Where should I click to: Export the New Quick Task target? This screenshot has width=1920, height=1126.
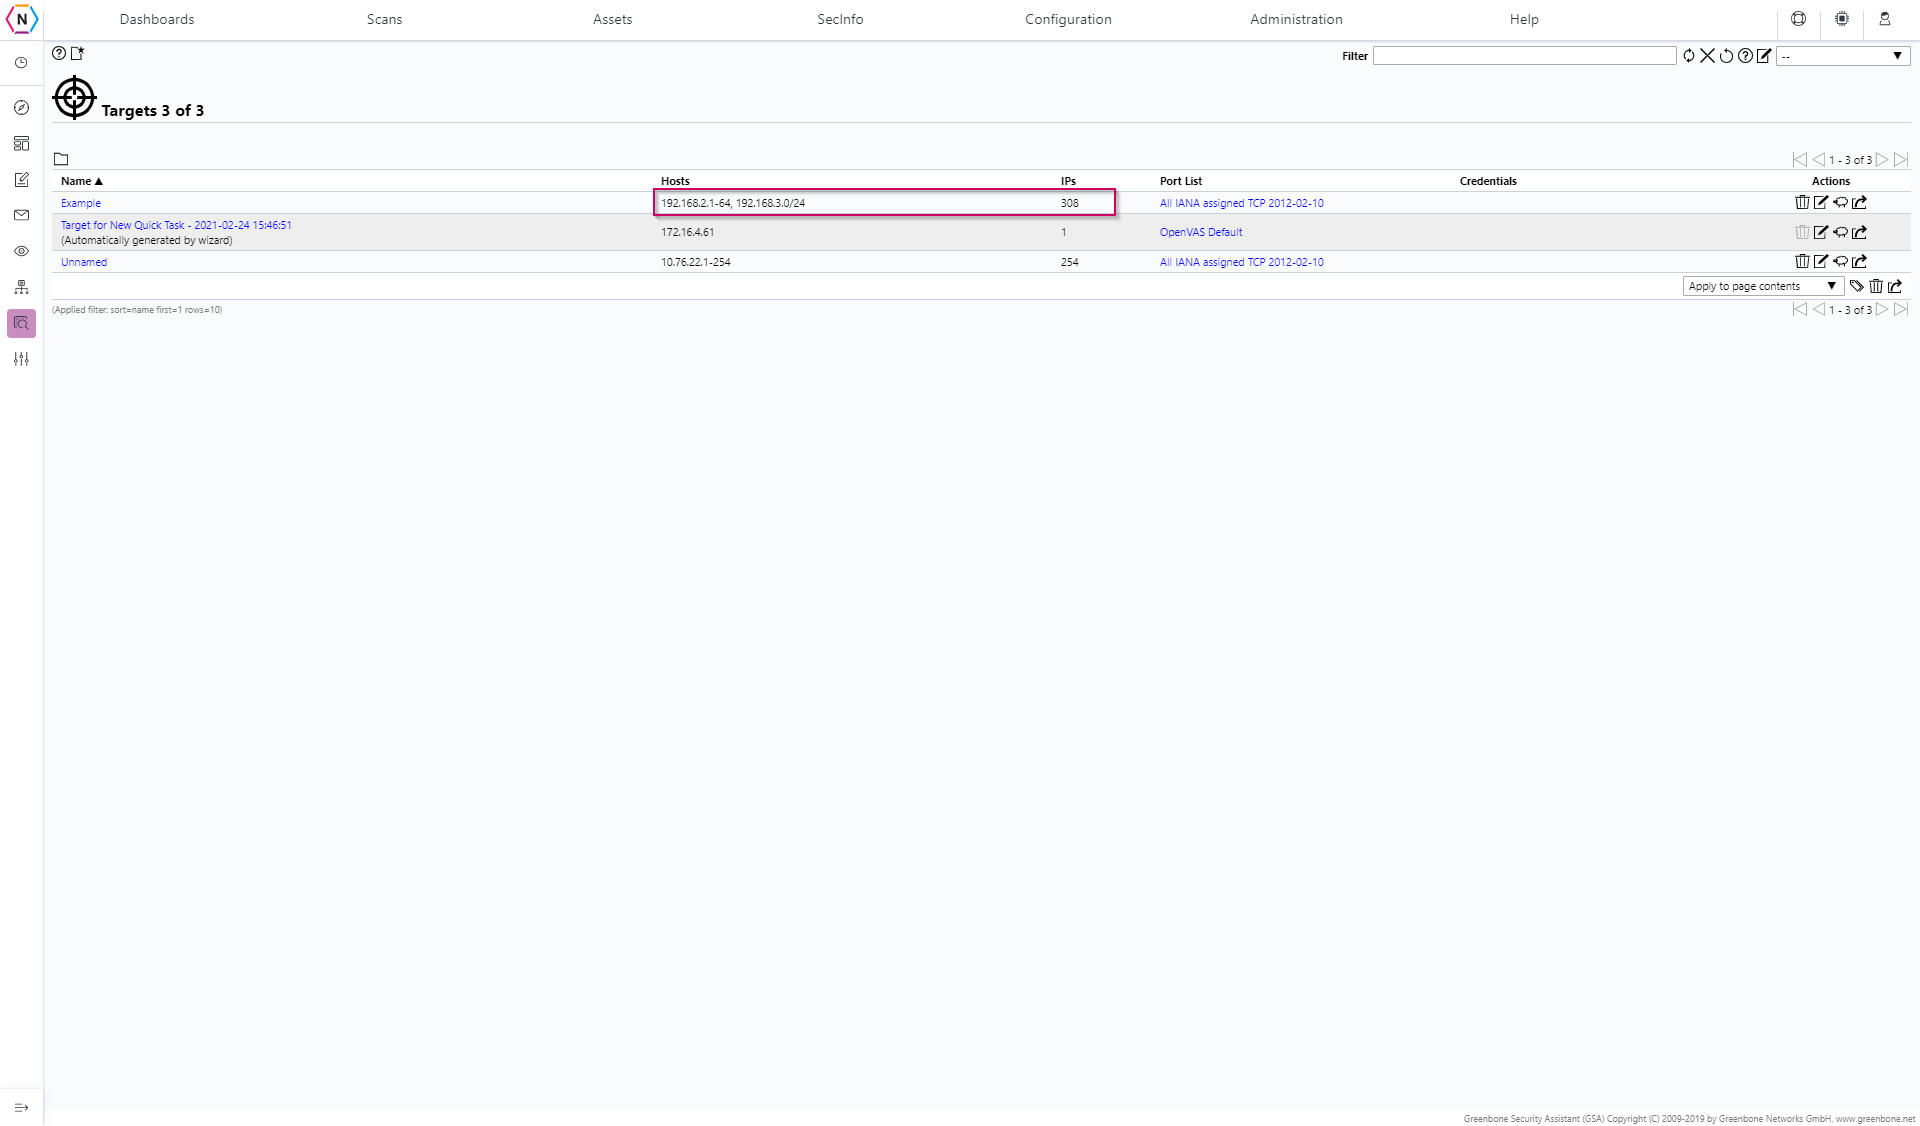[x=1859, y=232]
